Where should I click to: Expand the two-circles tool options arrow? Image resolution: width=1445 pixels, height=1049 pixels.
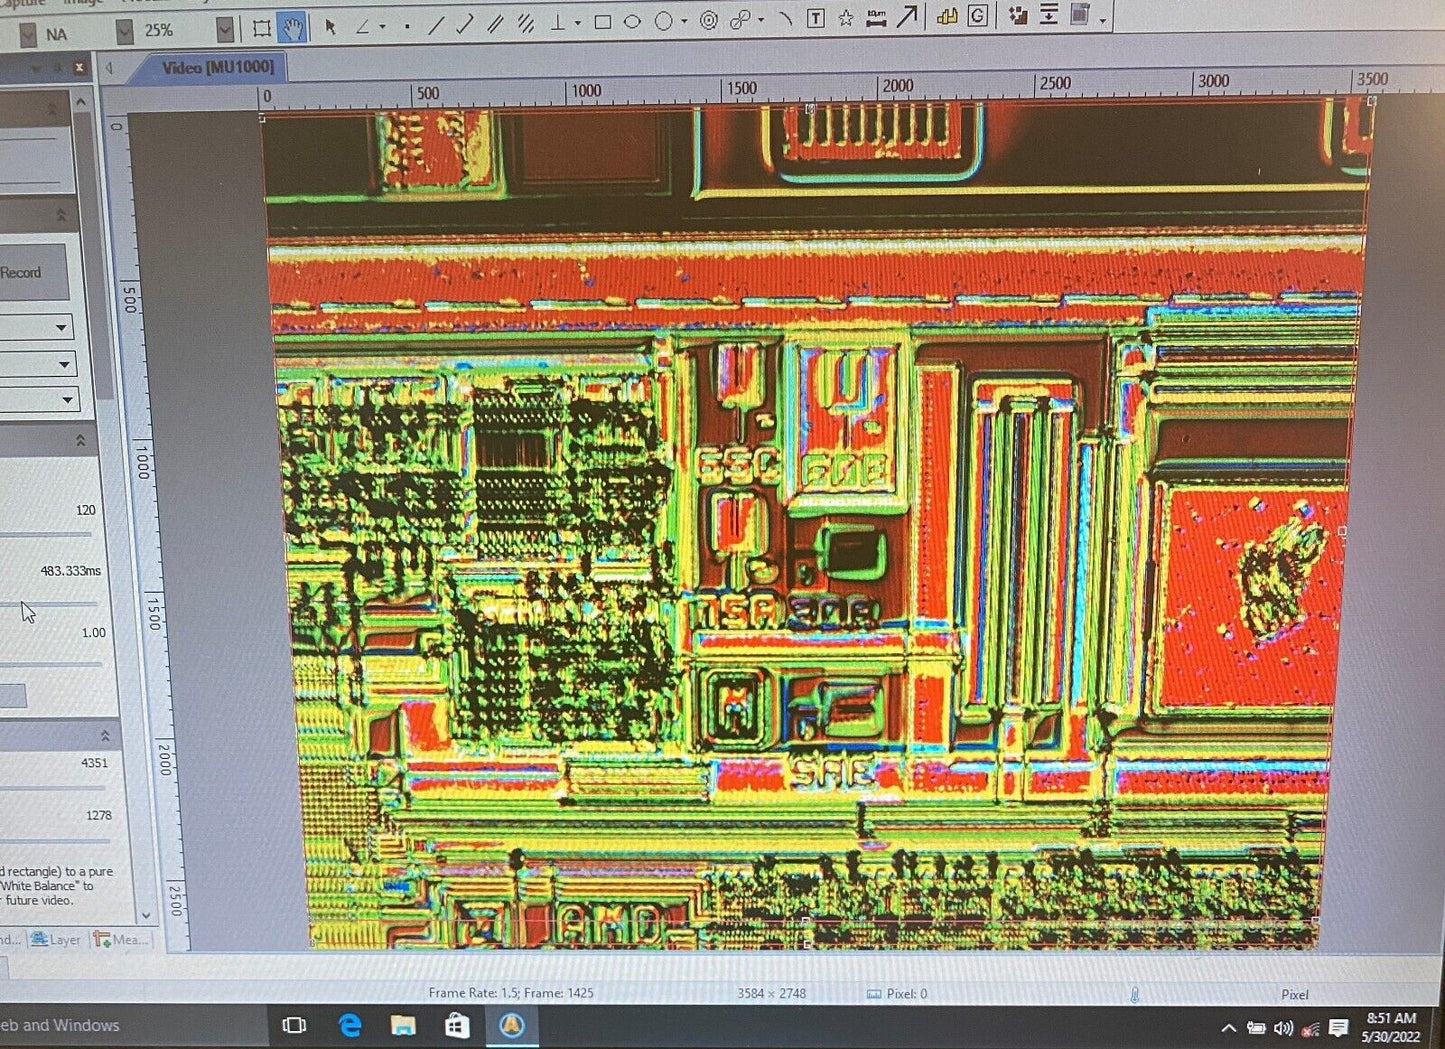tap(761, 19)
